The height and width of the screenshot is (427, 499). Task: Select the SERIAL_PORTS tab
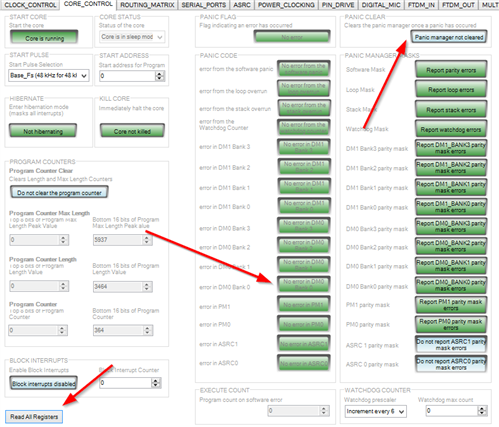pos(203,5)
